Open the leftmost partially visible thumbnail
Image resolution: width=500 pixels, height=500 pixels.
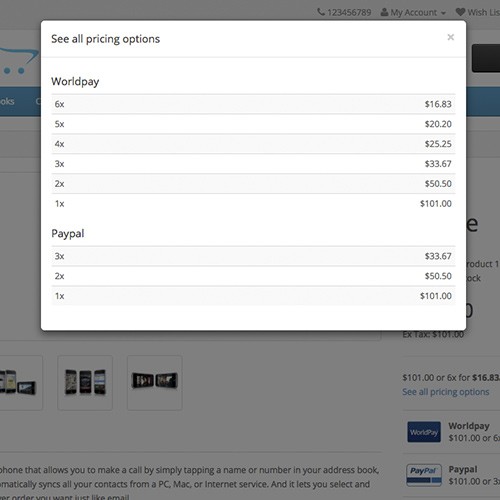(x=21, y=382)
